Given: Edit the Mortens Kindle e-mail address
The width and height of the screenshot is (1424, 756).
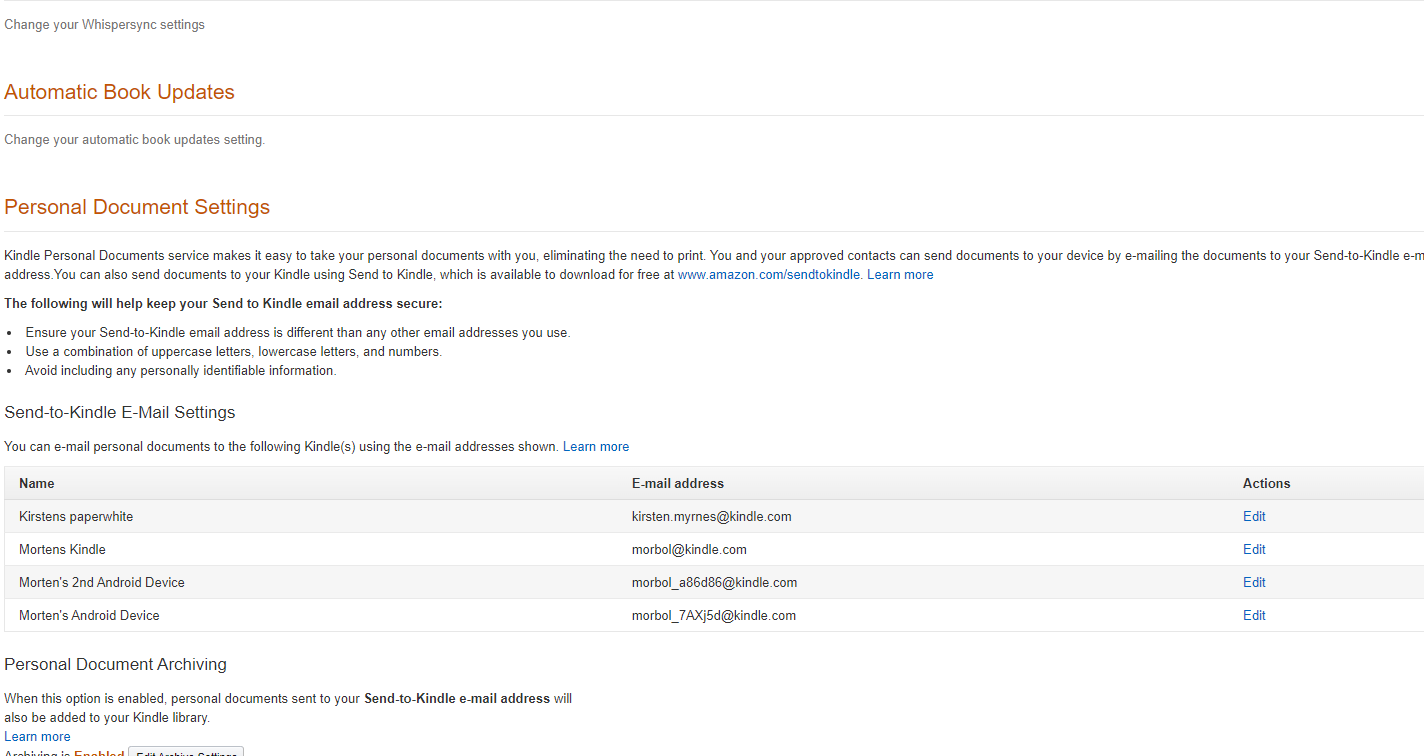Looking at the screenshot, I should tap(1254, 549).
